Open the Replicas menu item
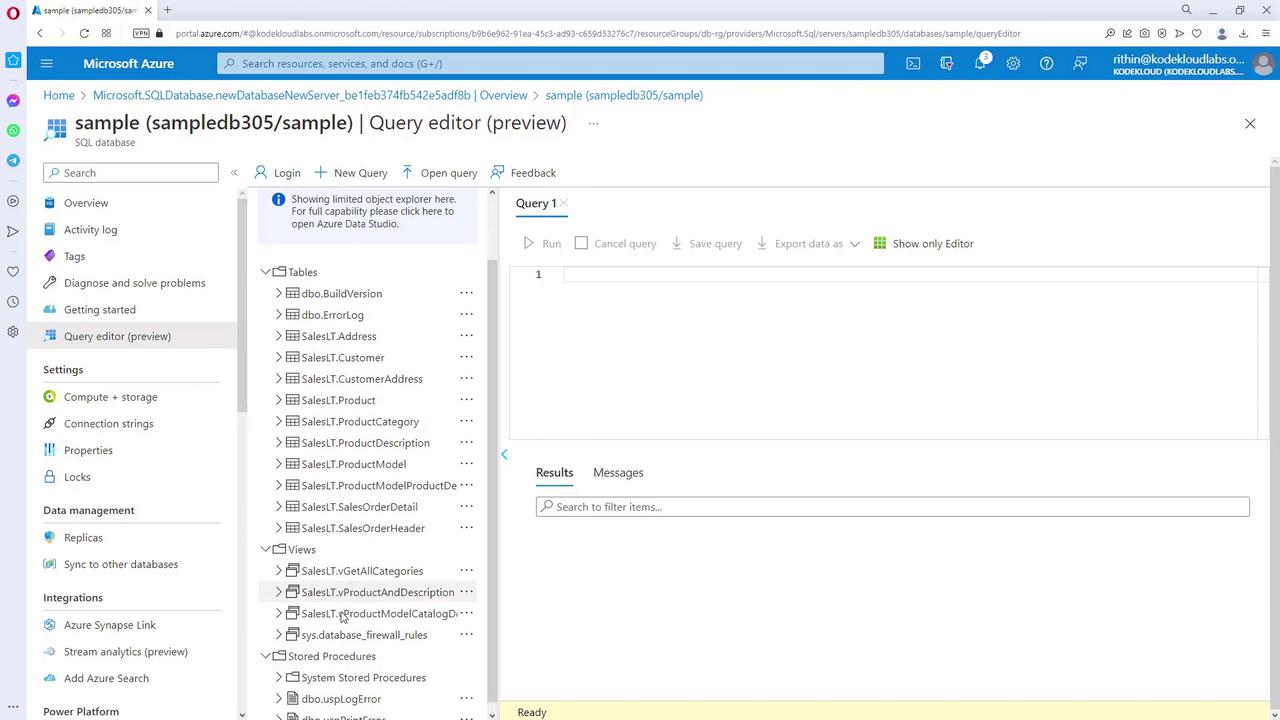This screenshot has height=720, width=1280. [83, 537]
